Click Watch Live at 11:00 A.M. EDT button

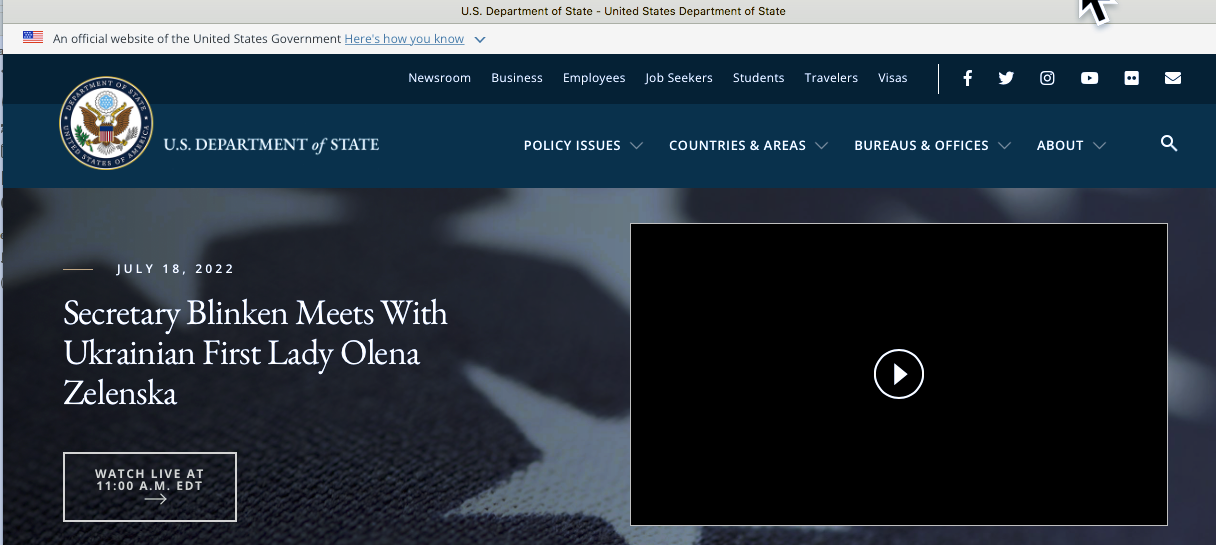(150, 487)
